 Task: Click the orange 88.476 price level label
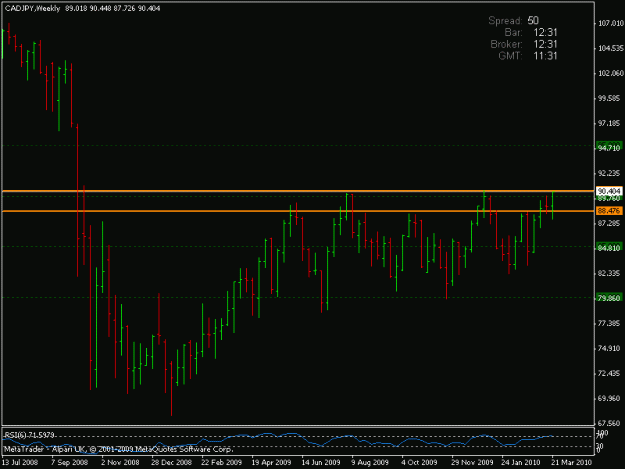[609, 211]
